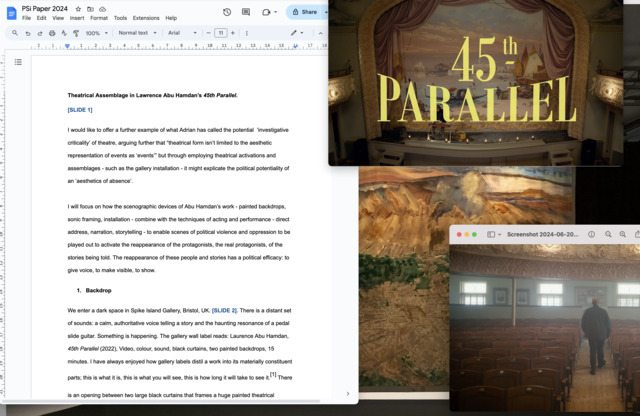Open Preview's sidebar view menu chevron
This screenshot has height=416, width=640.
click(x=499, y=235)
